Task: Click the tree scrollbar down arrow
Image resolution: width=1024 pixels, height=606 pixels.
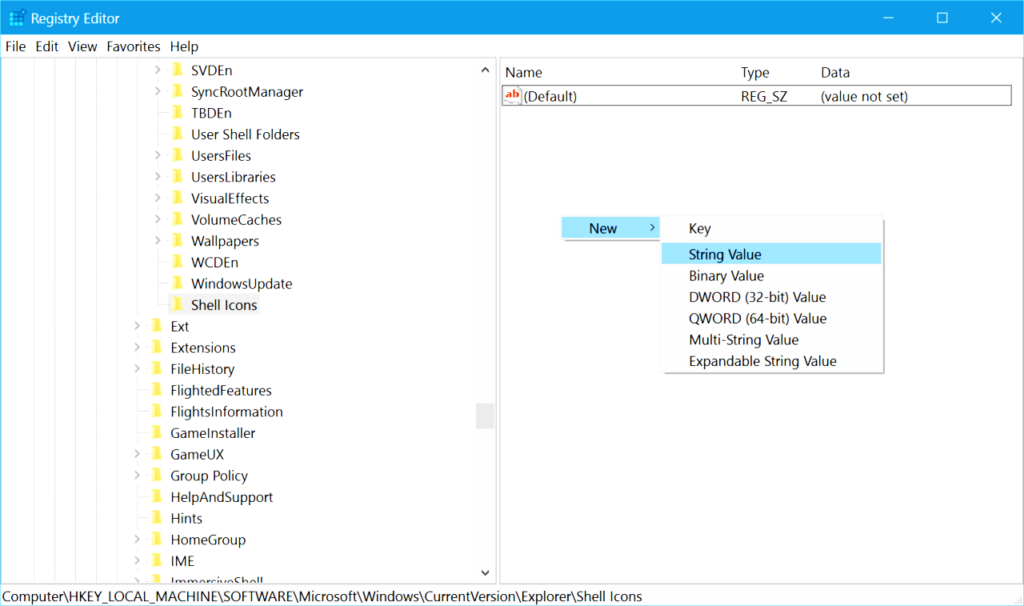Action: (x=485, y=573)
